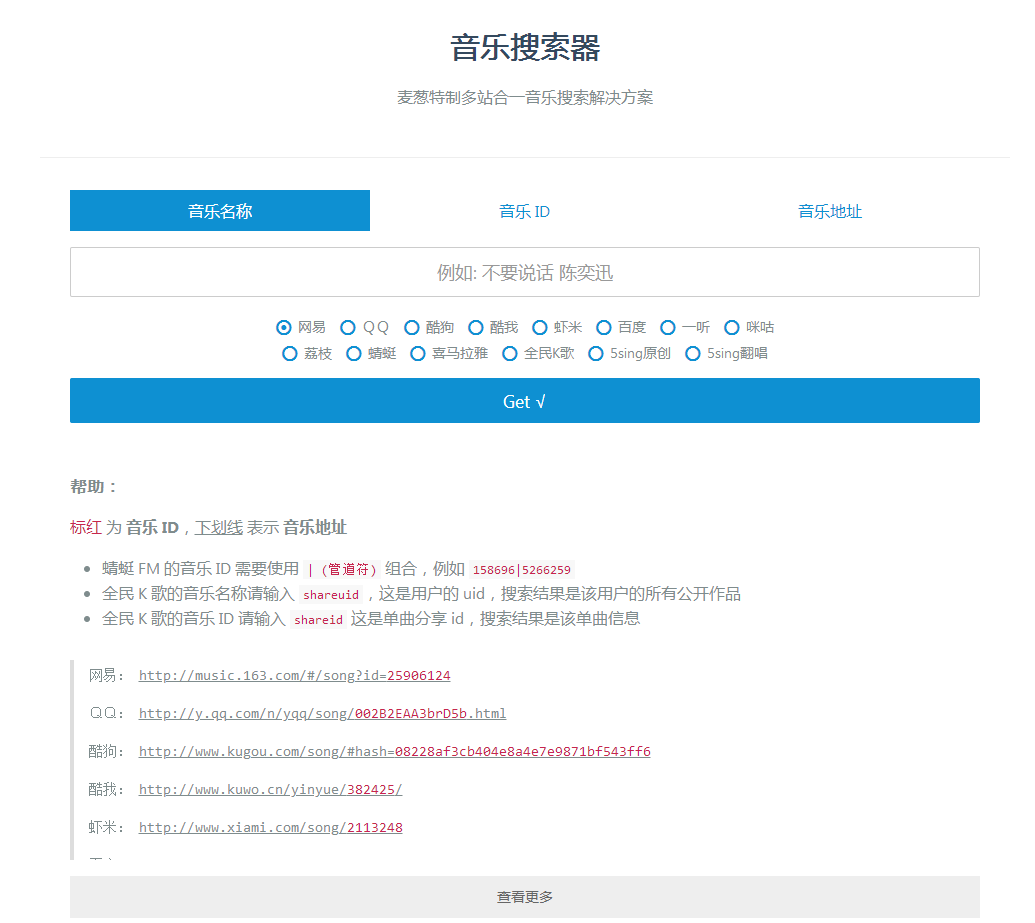
Task: Click the shareid code text
Action: pos(318,620)
